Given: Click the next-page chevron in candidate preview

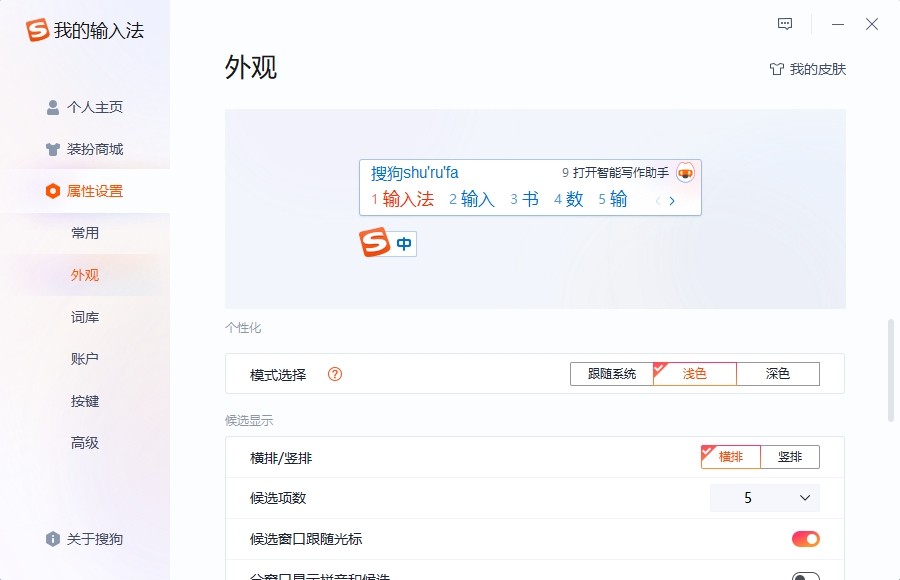Looking at the screenshot, I should (672, 199).
